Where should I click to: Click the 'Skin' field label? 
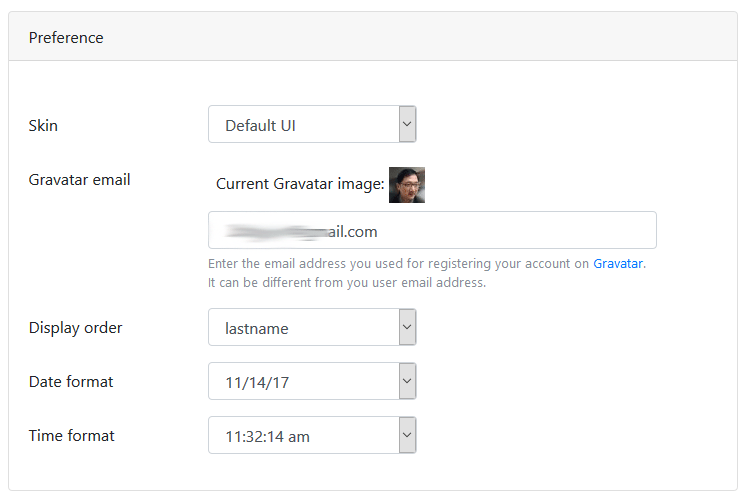pyautogui.click(x=43, y=125)
